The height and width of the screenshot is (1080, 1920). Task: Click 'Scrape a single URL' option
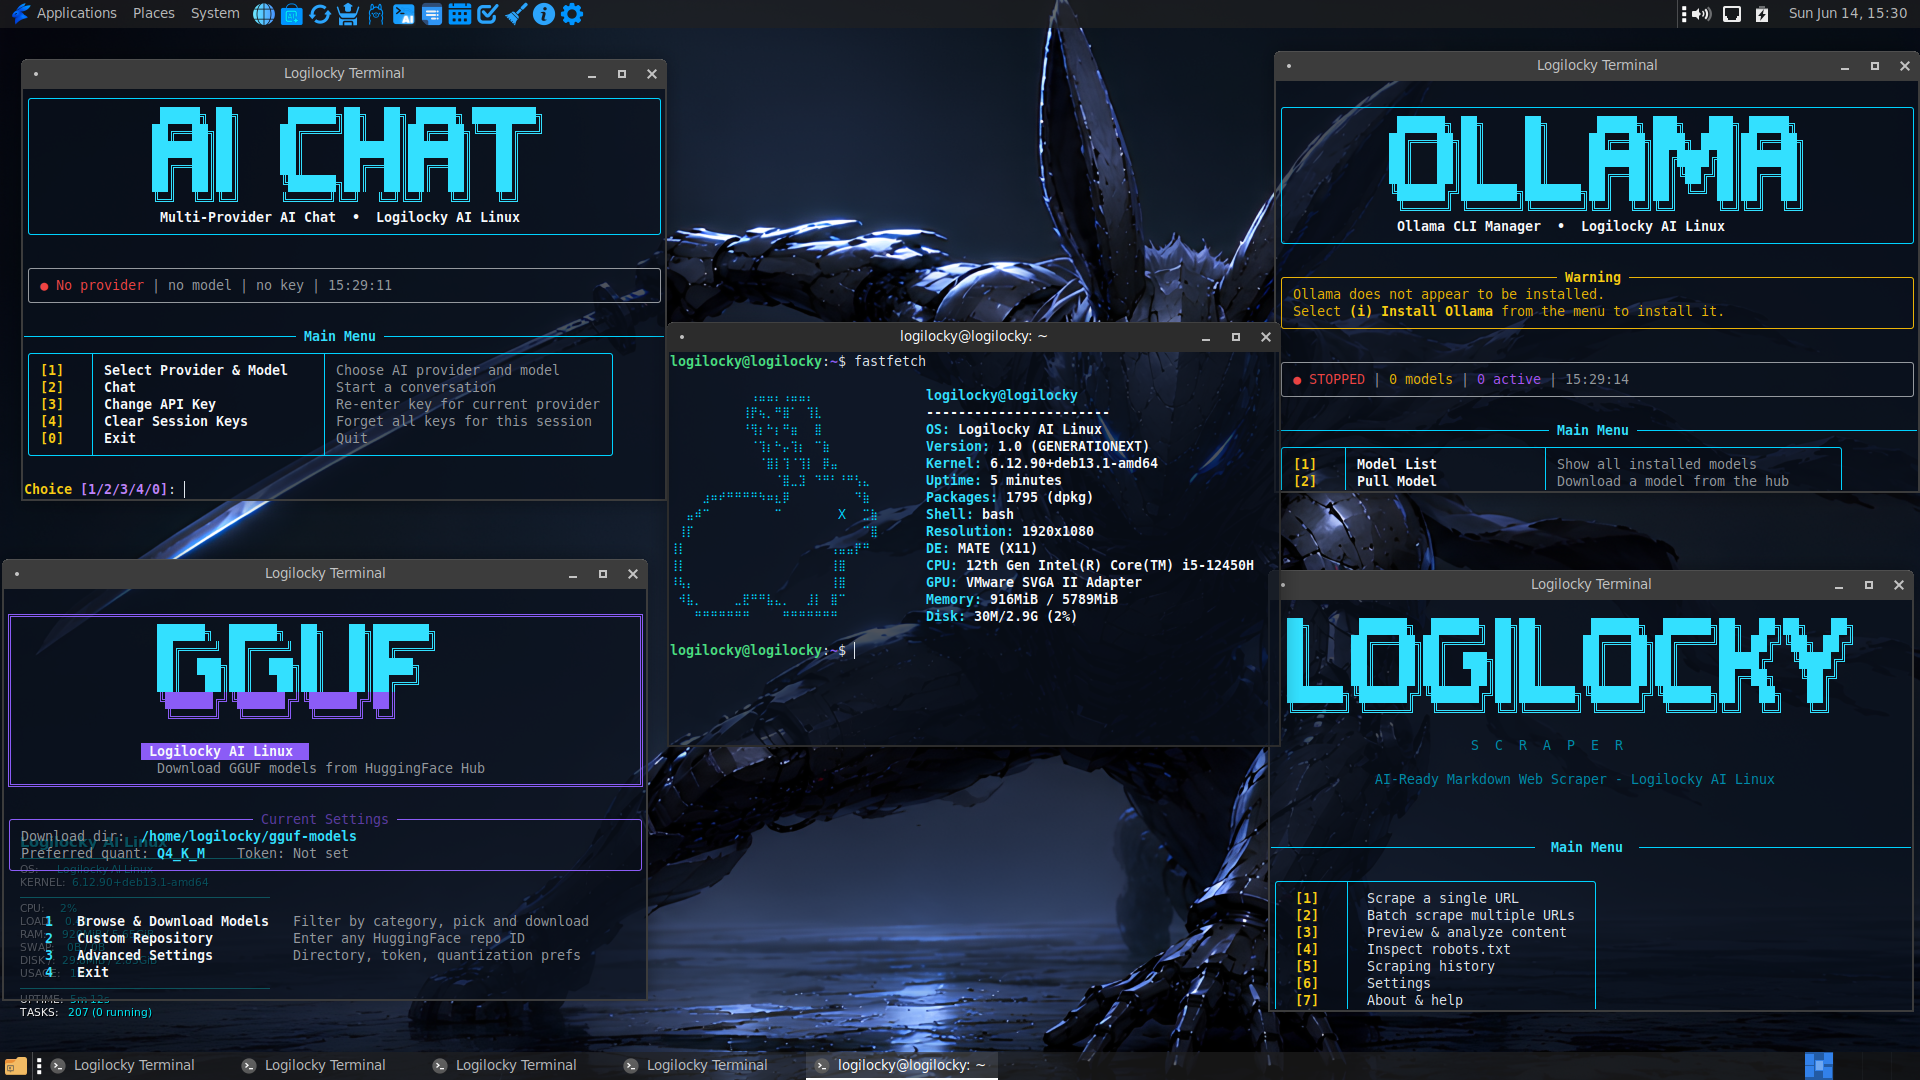pos(1443,899)
